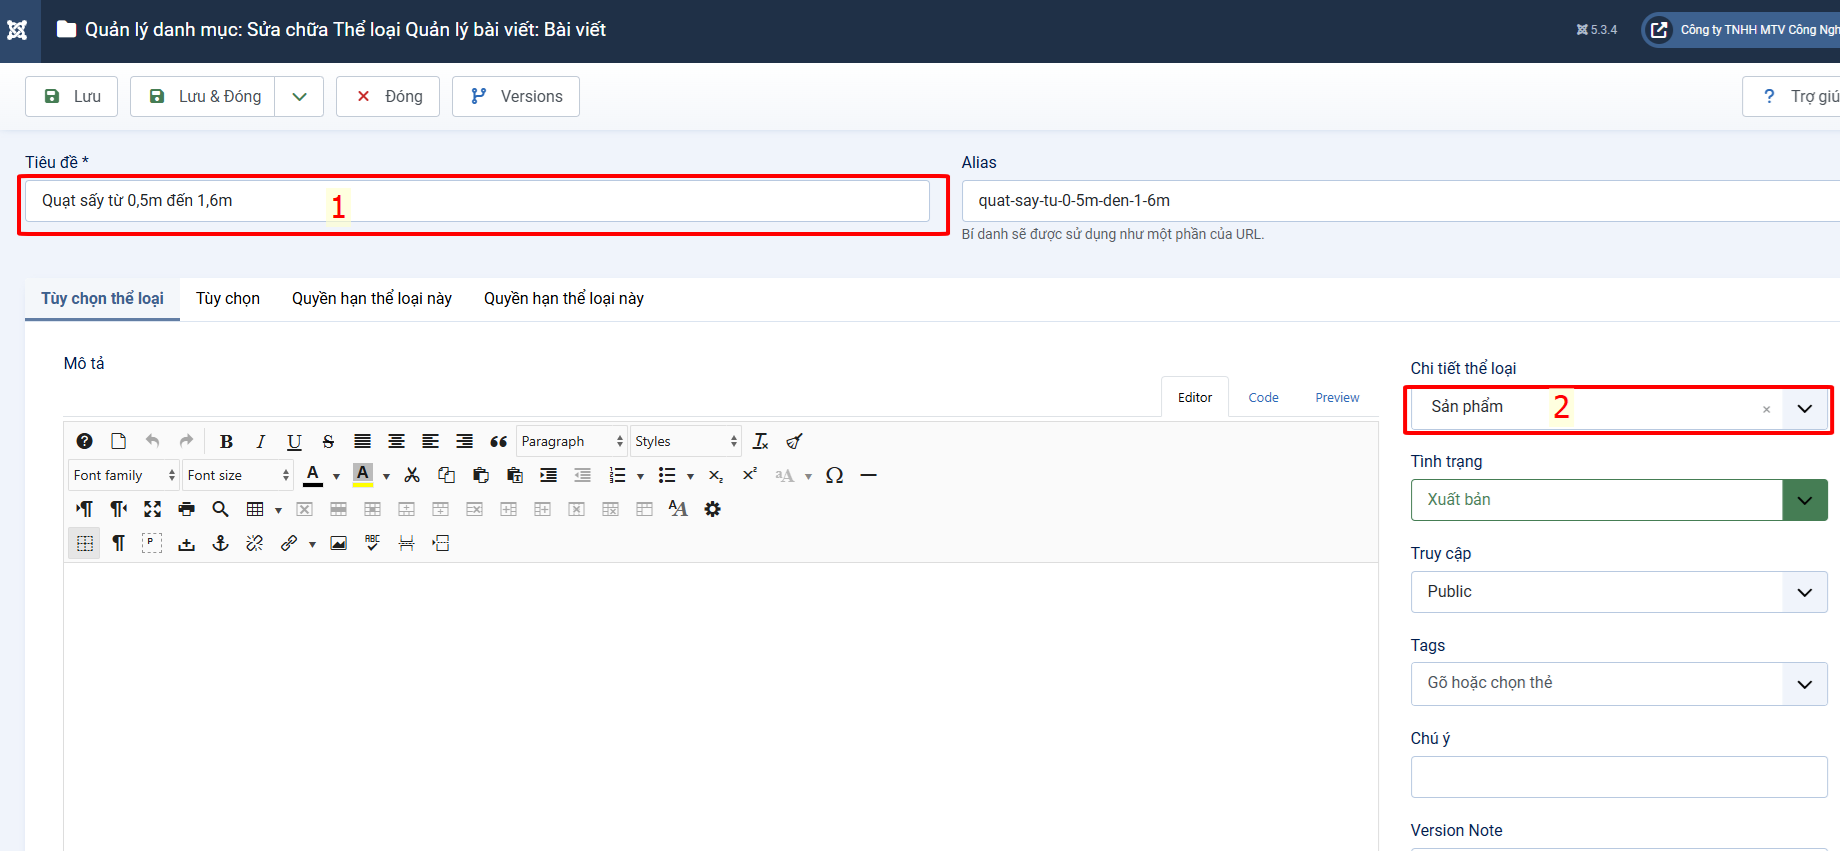Insert a blockquote in the editor

498,441
